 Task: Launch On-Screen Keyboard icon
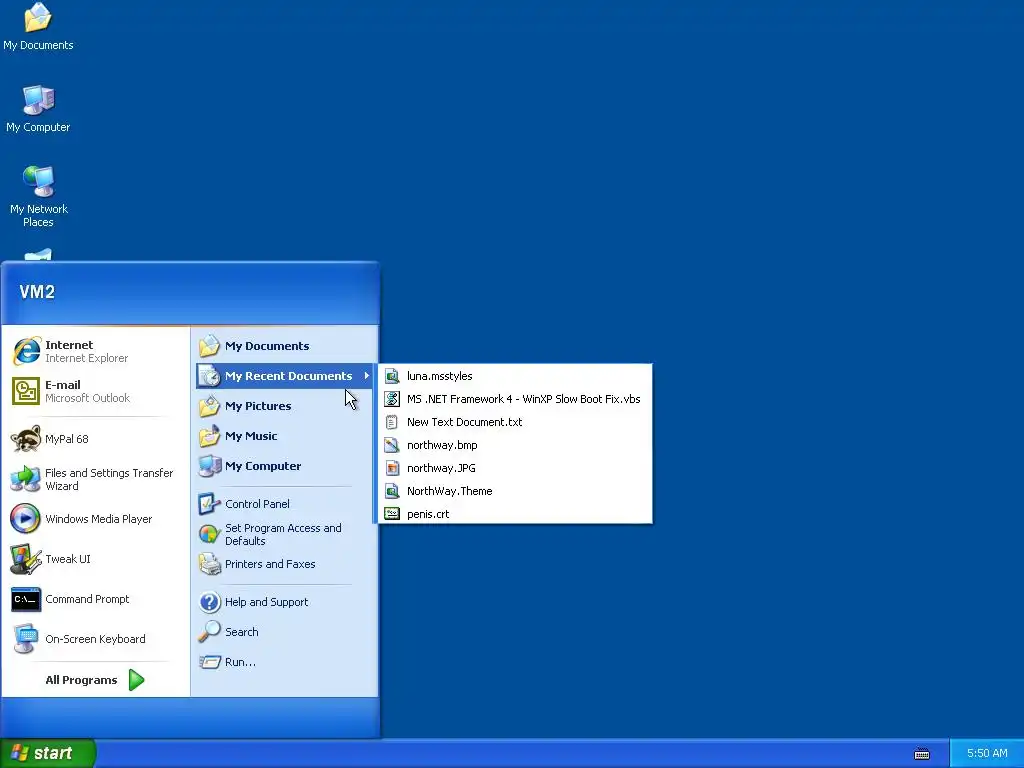pos(26,639)
